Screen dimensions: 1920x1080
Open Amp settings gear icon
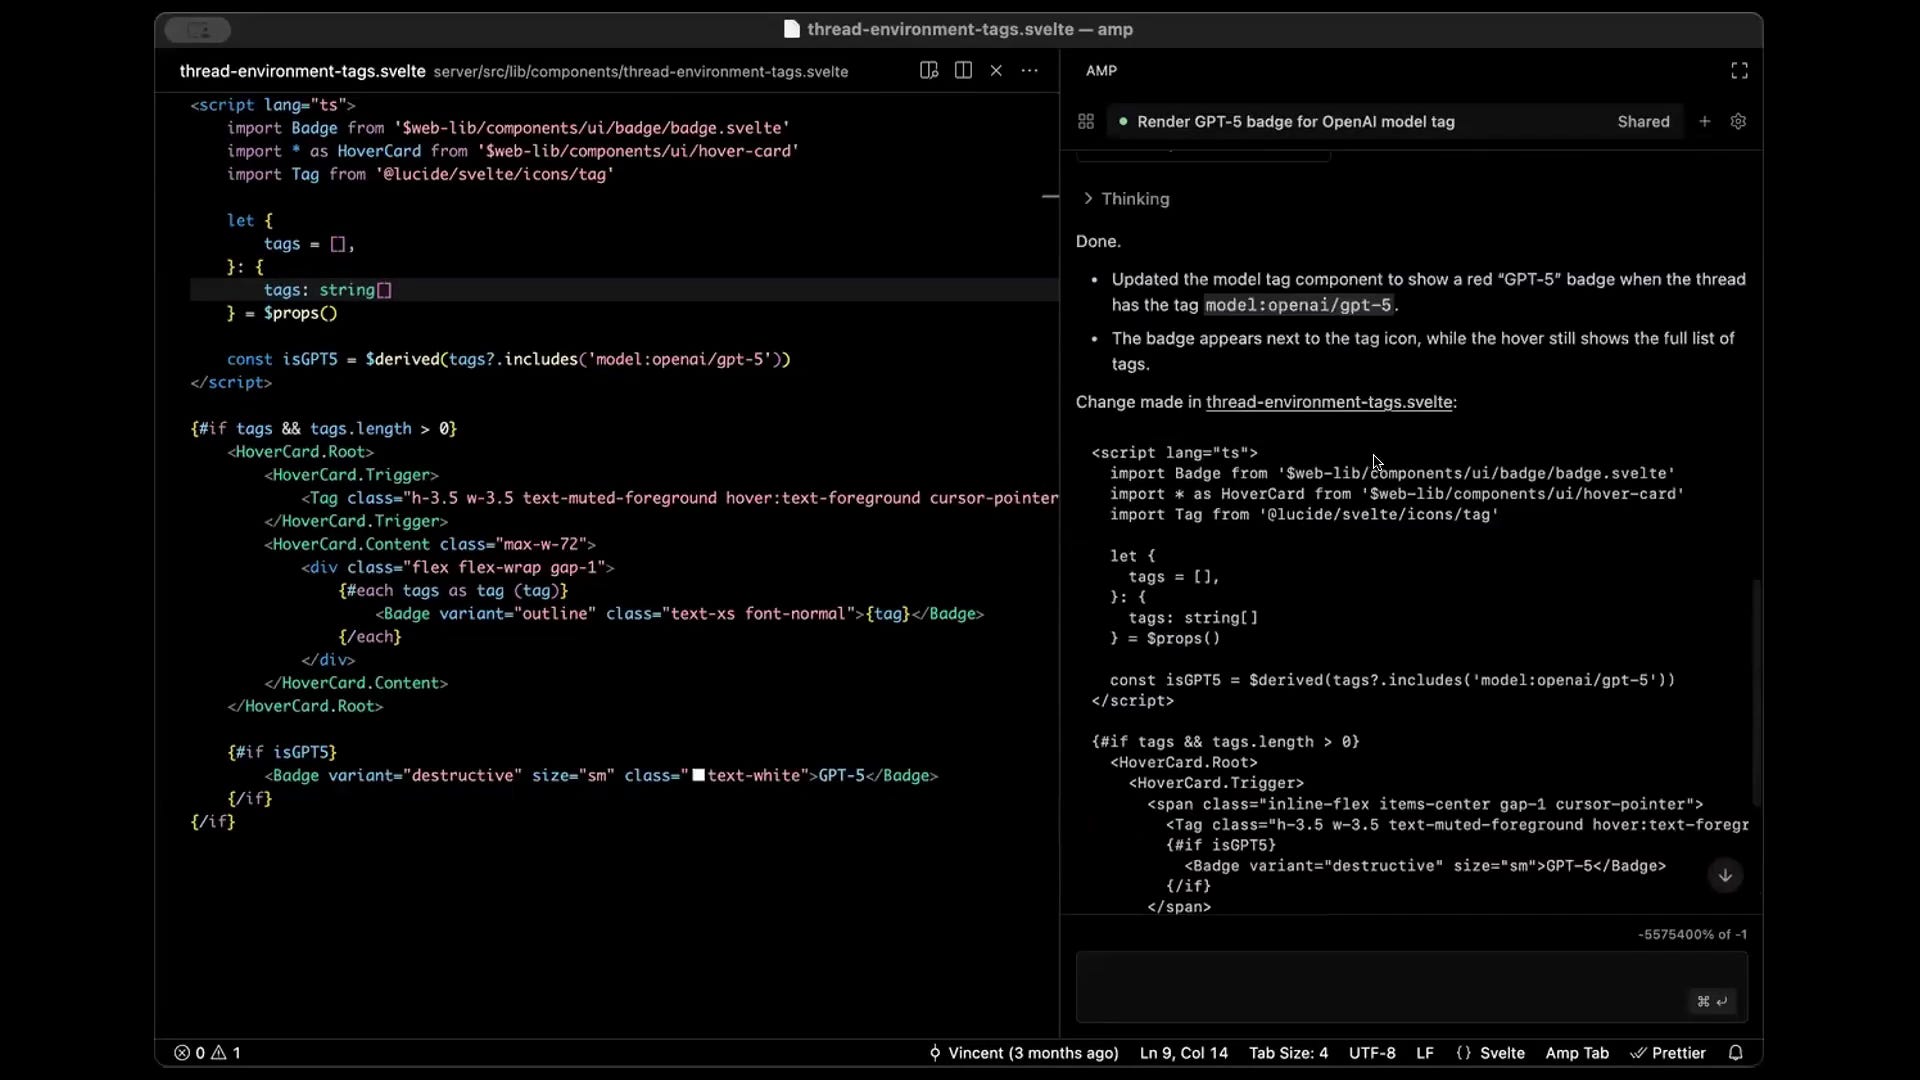1738,121
